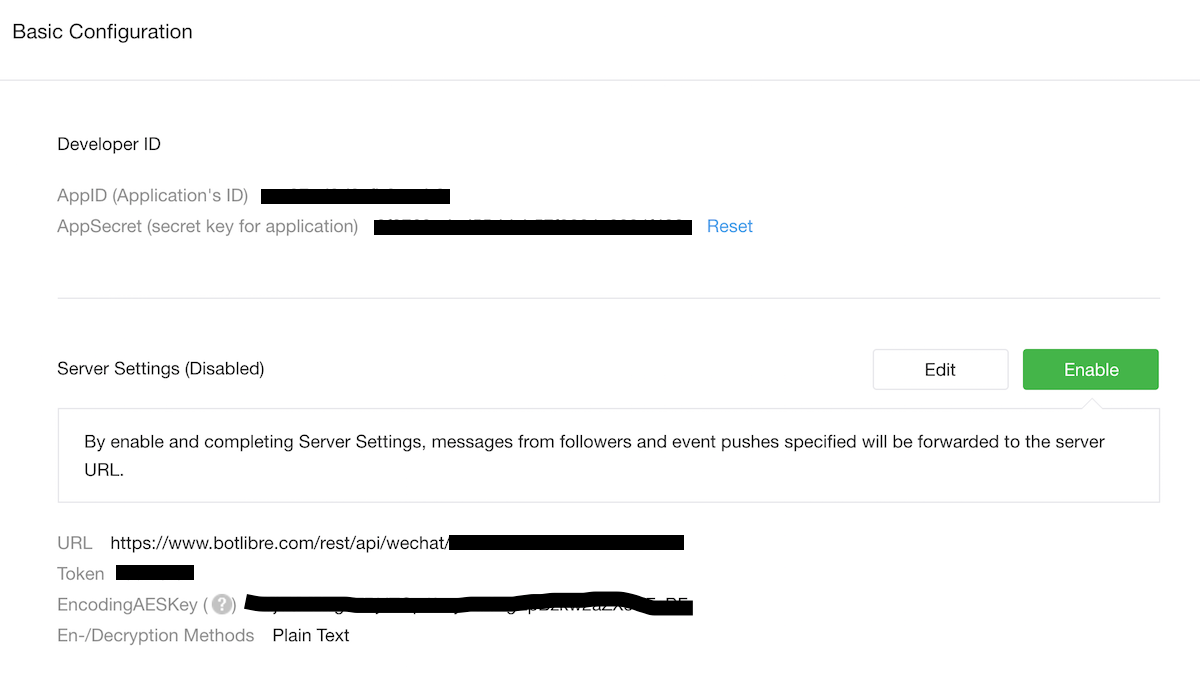Screen dimensions: 1200x685
Task: Open server settings with the Edit button
Action: pyautogui.click(x=940, y=369)
